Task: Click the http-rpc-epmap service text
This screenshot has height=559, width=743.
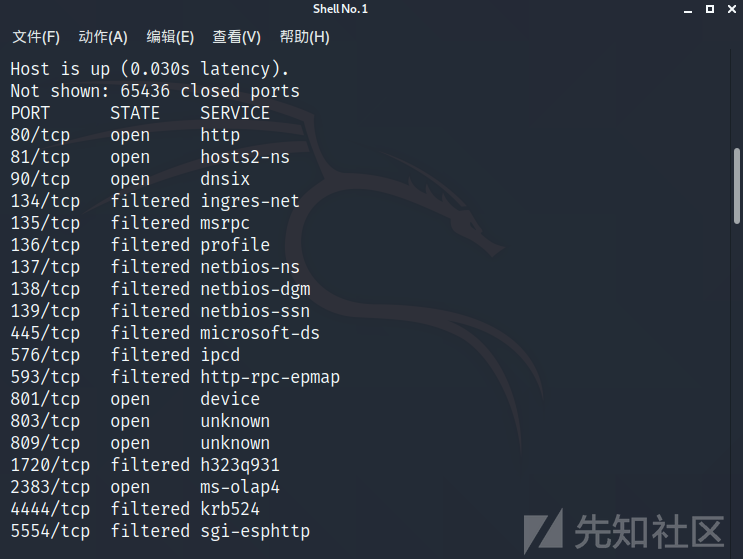Action: (x=270, y=378)
